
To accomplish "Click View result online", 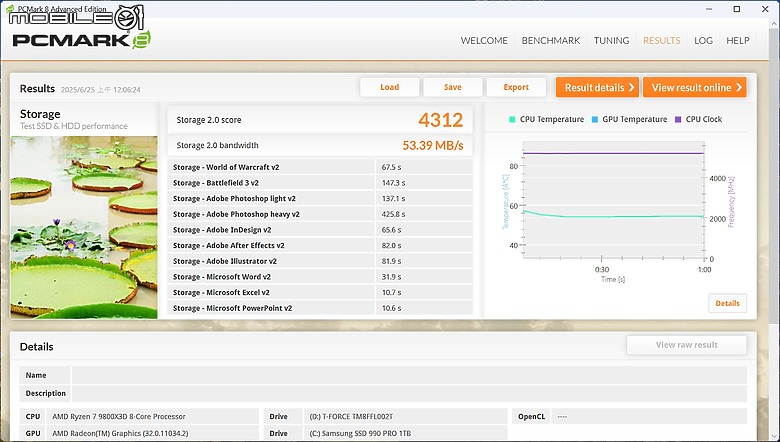I will 695,88.
